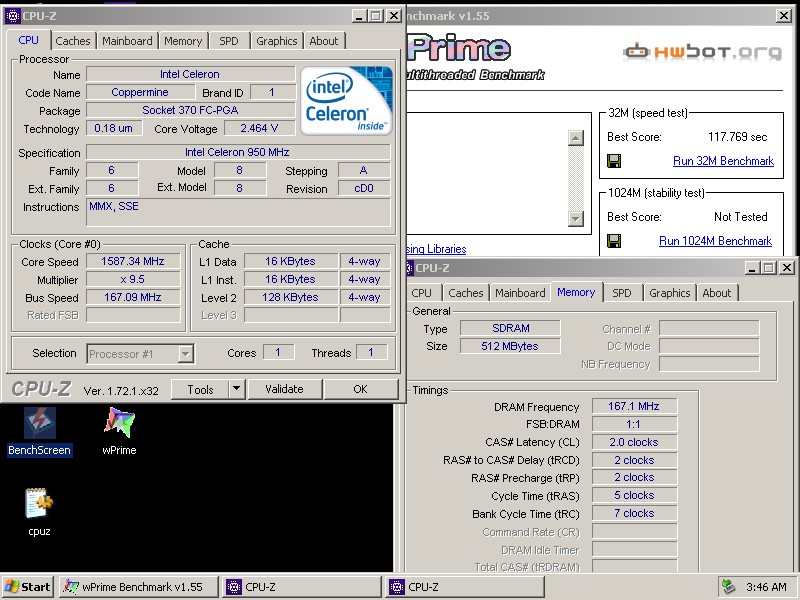Click the OK button in CPU-Z
The height and width of the screenshot is (600, 800).
[x=360, y=389]
